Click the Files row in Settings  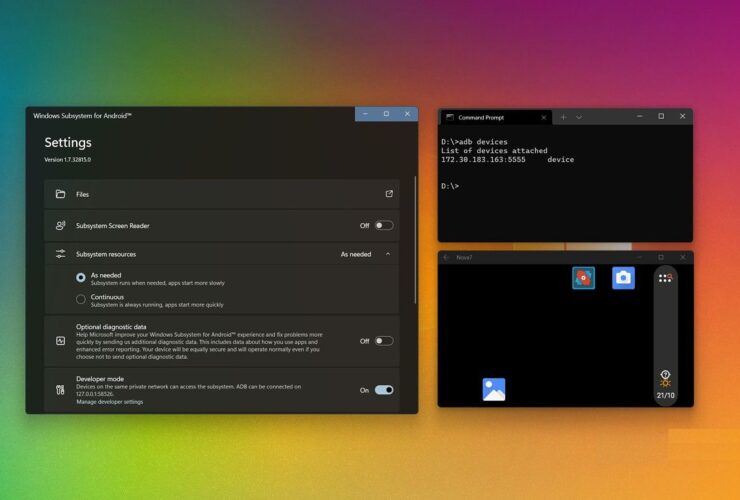[222, 194]
